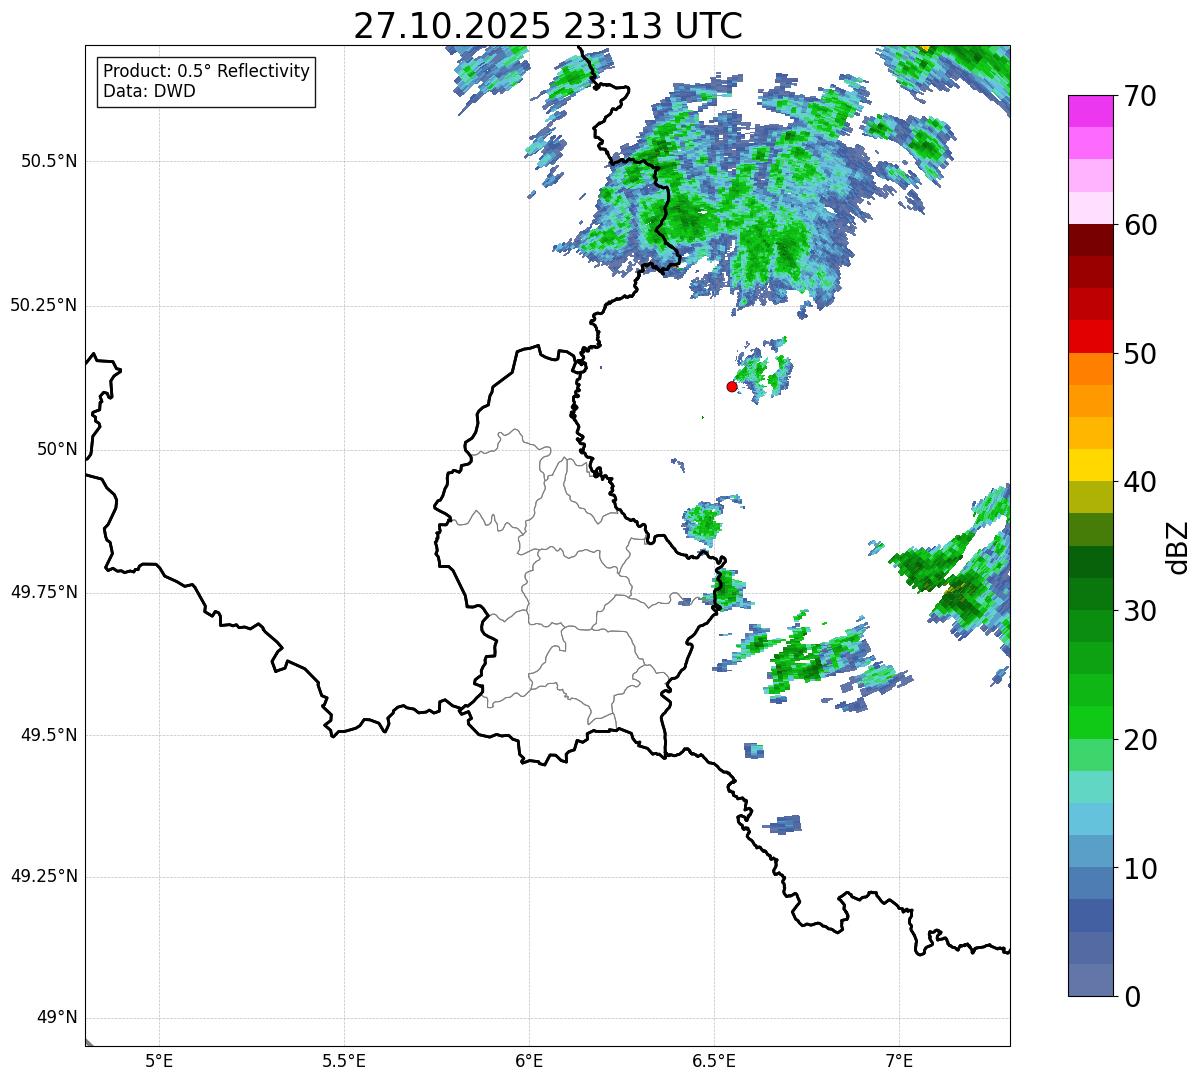The image size is (1202, 1081).
Task: Click the 70 tick label on colorbar
Action: [x=1141, y=96]
